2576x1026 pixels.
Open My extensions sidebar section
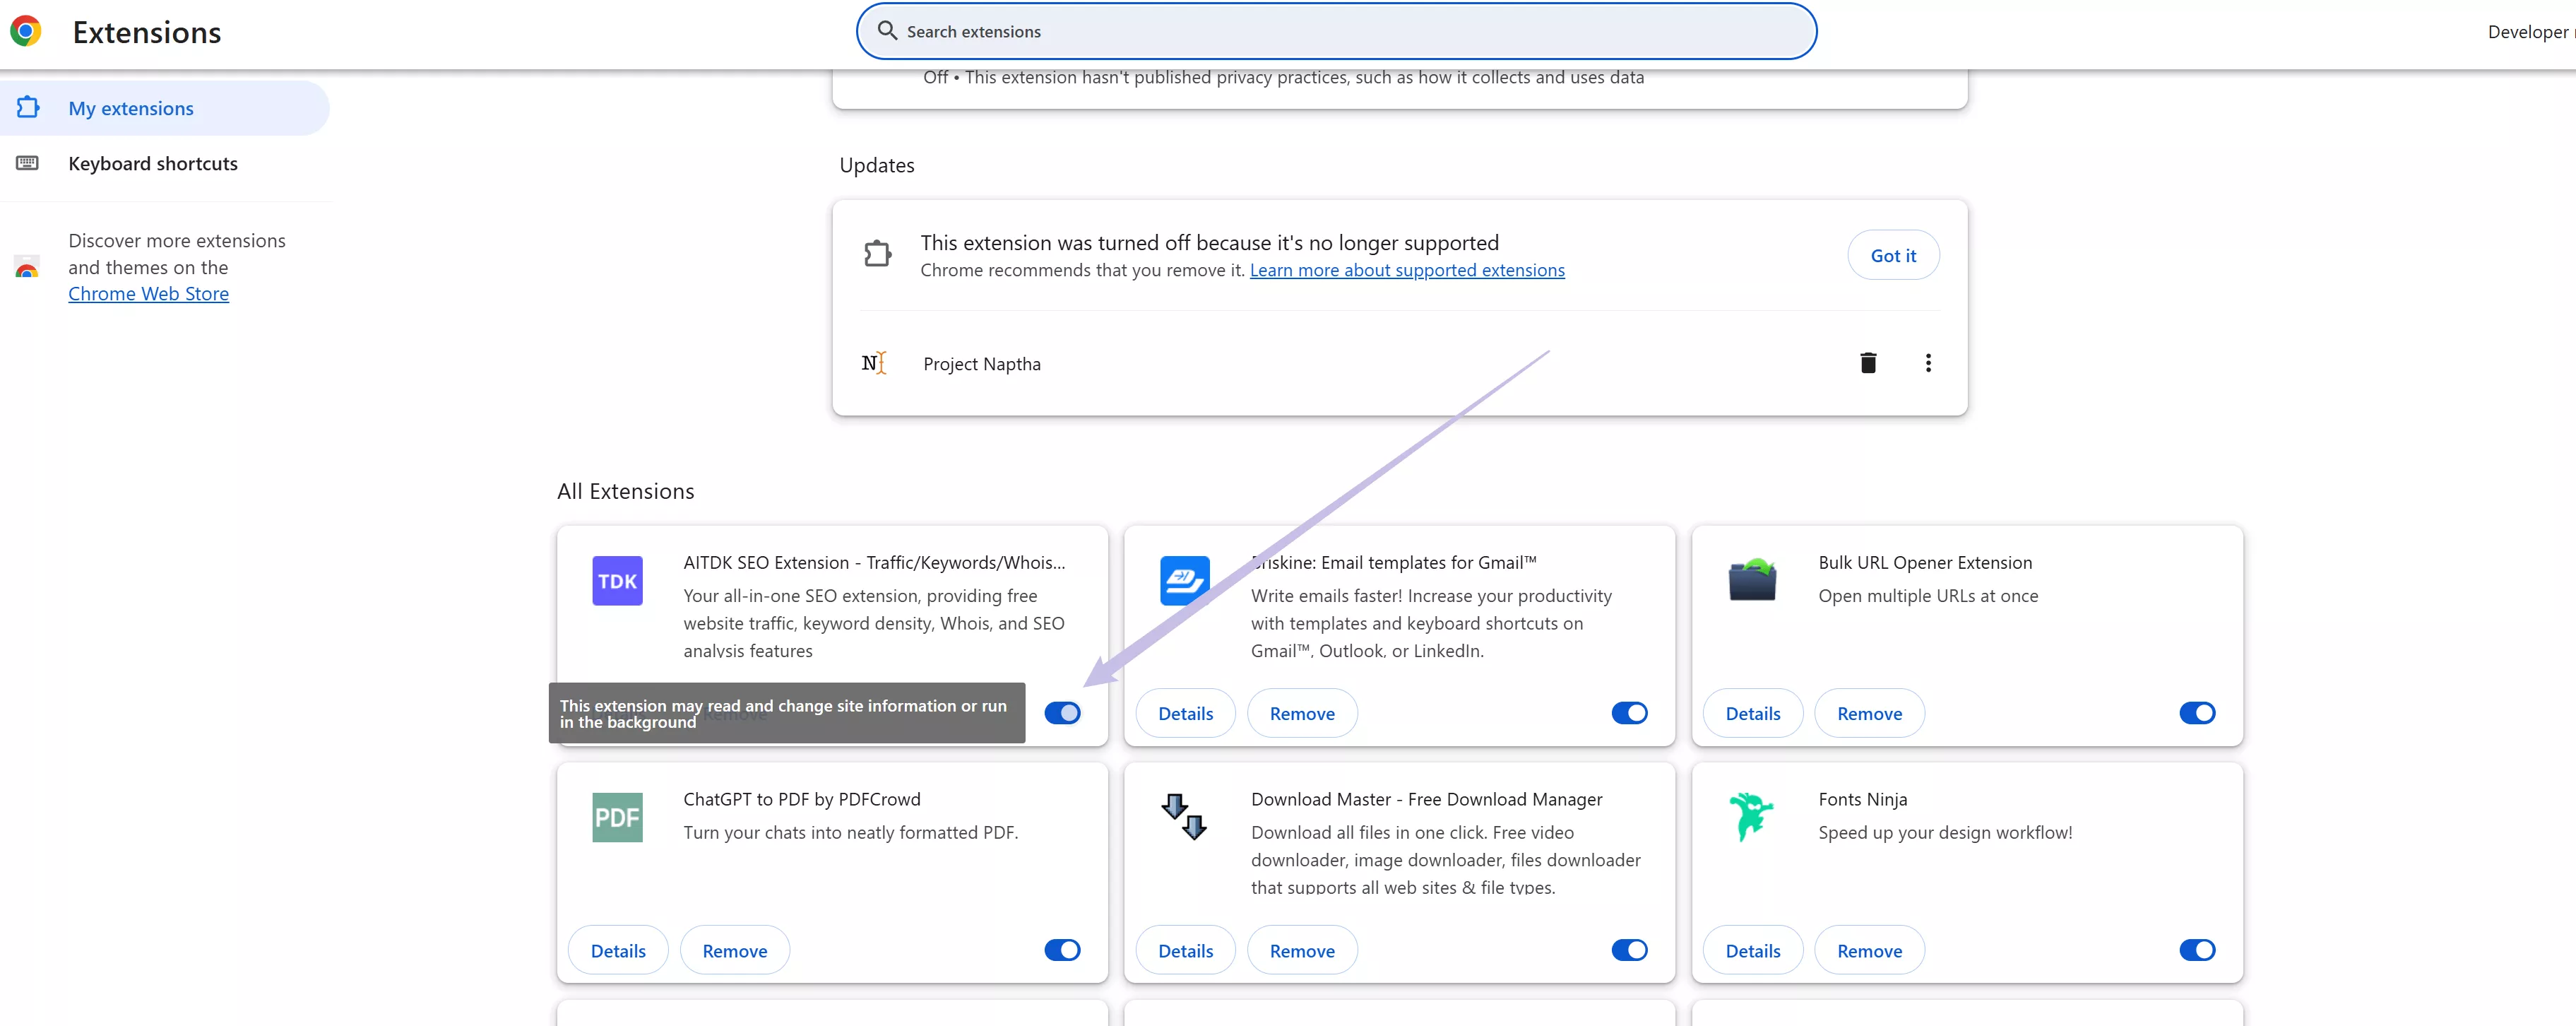pyautogui.click(x=131, y=109)
